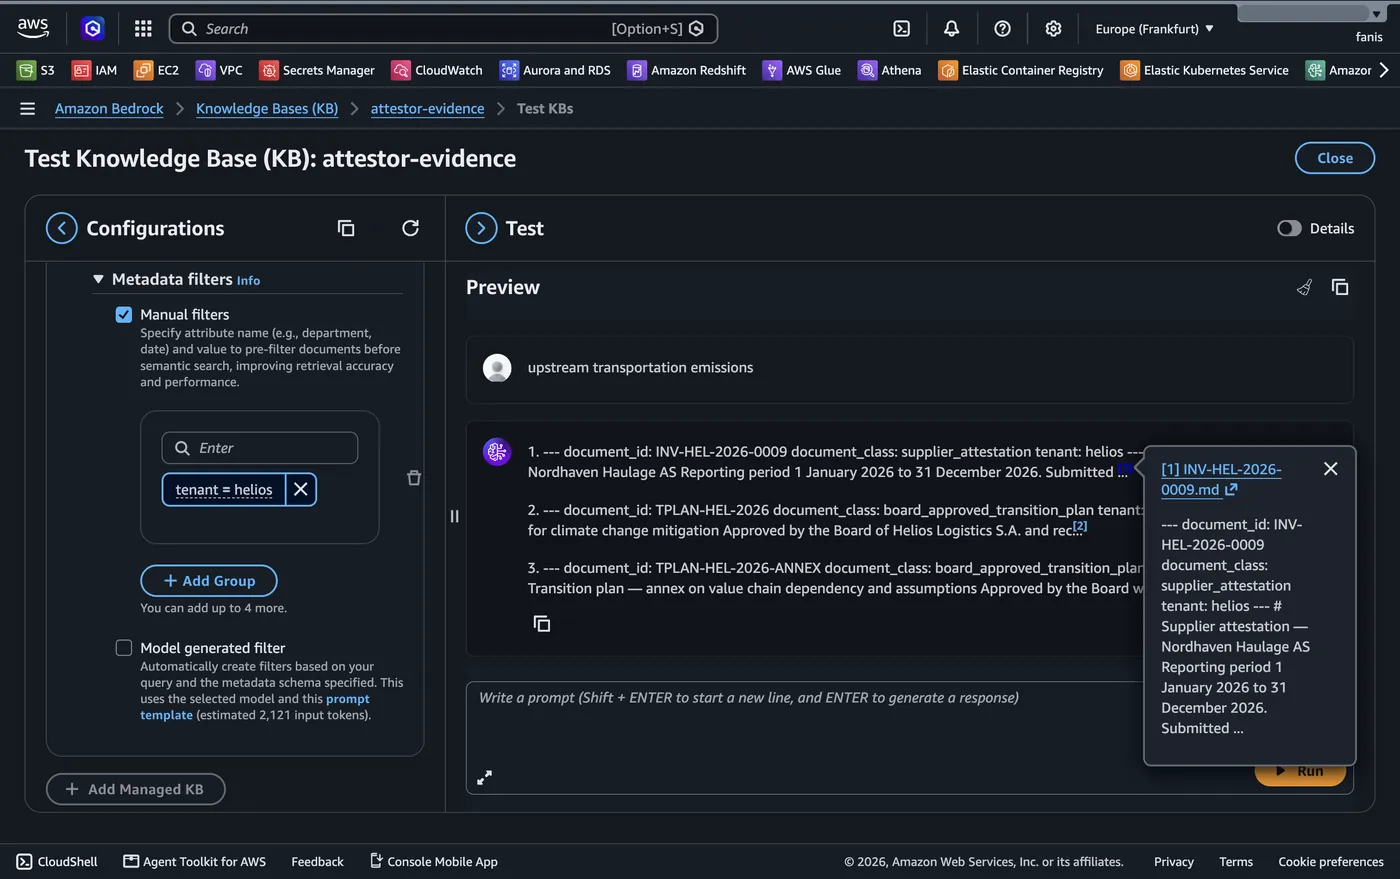Open the CloudWatch bookmark
The width and height of the screenshot is (1400, 879).
pyautogui.click(x=437, y=70)
